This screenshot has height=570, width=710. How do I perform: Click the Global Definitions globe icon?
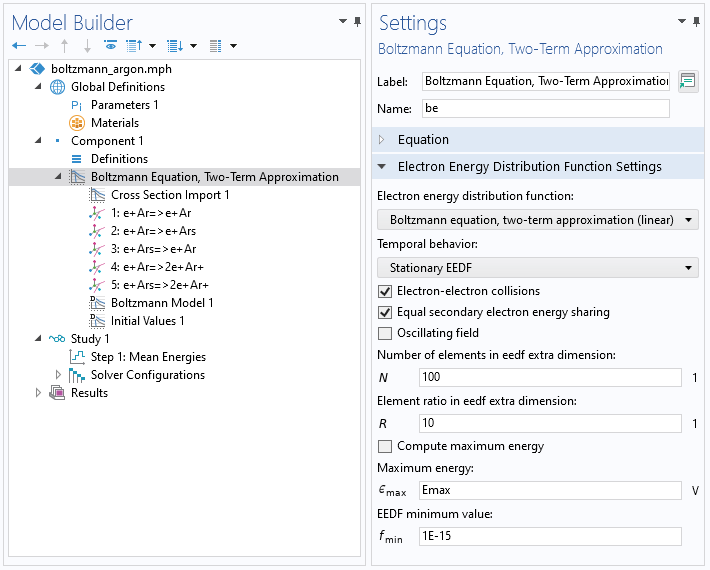(57, 86)
